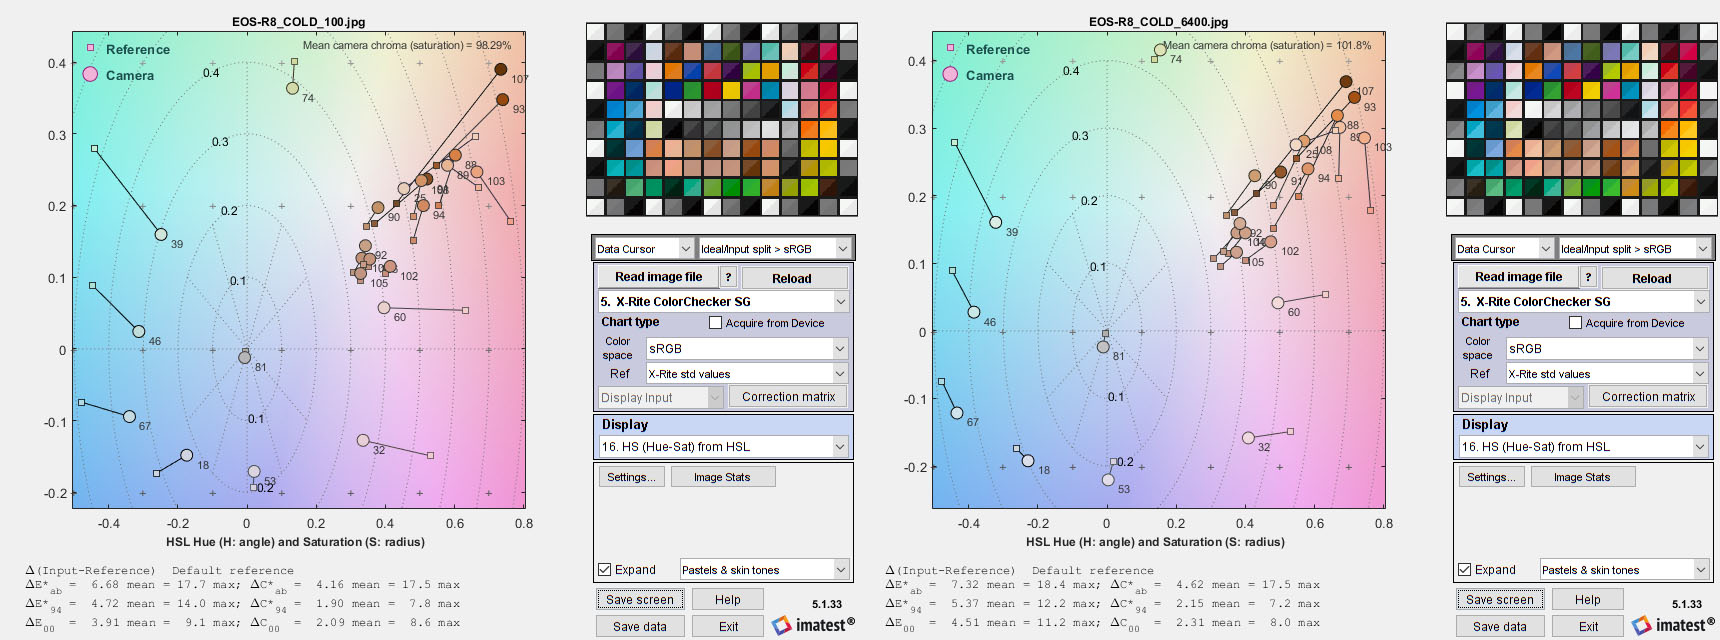
Task: Uncheck Expand in the EOS-R8_COLD_6400 panel
Action: [1465, 570]
